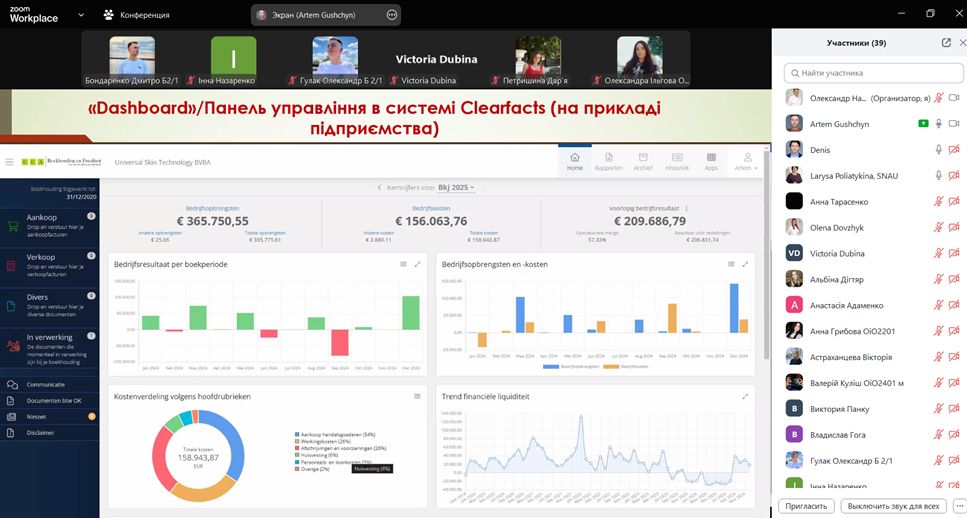The height and width of the screenshot is (518, 967).
Task: Expand Bedrijfsresultaat per boekperiode chart fullscreen
Action: click(418, 264)
